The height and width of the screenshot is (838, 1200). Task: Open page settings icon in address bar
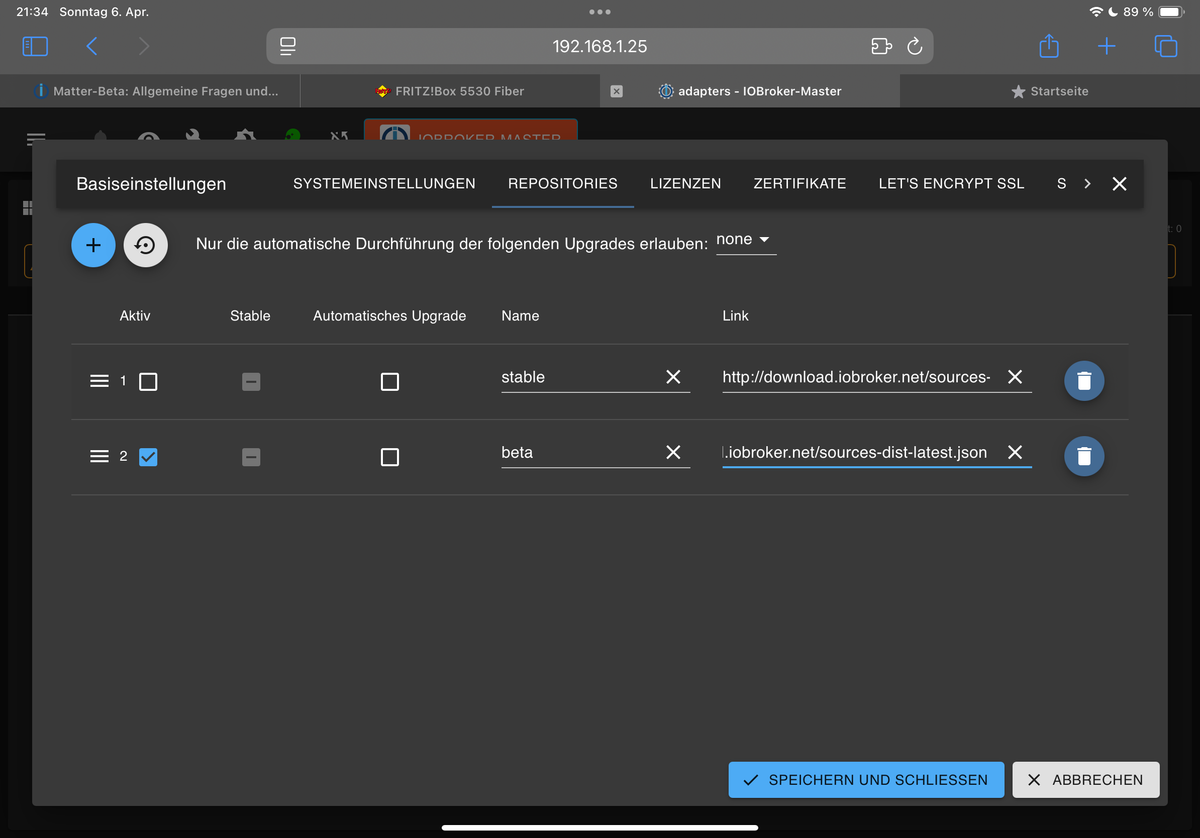pyautogui.click(x=288, y=47)
